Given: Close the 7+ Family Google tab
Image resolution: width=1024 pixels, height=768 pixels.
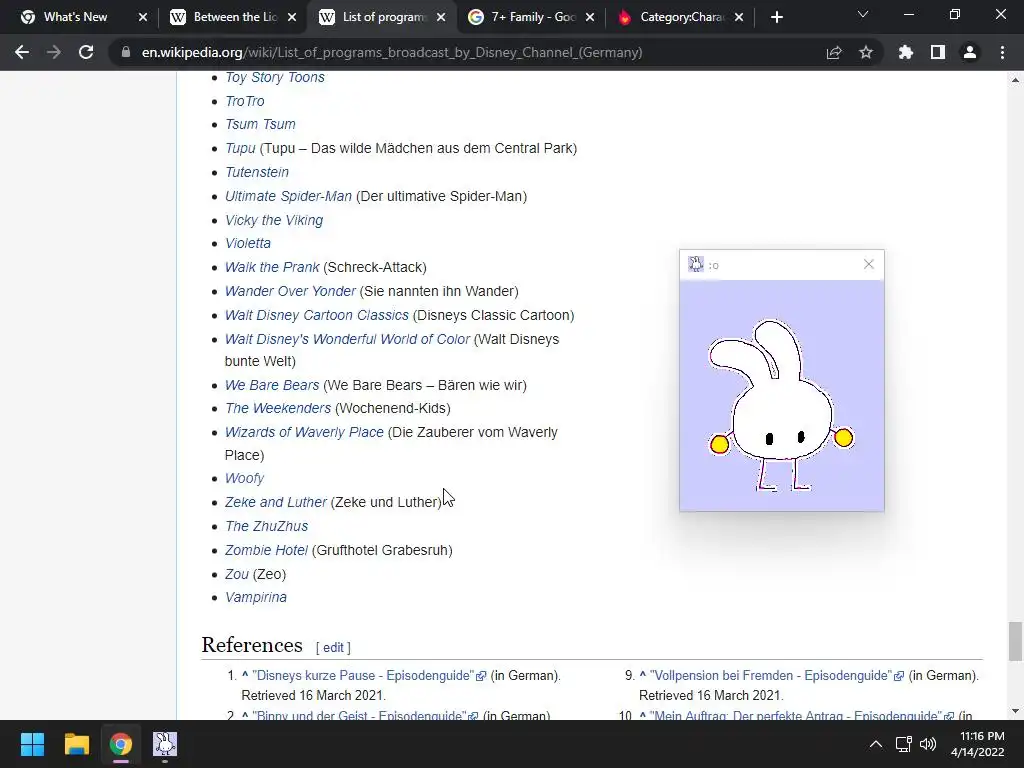Looking at the screenshot, I should pyautogui.click(x=590, y=18).
